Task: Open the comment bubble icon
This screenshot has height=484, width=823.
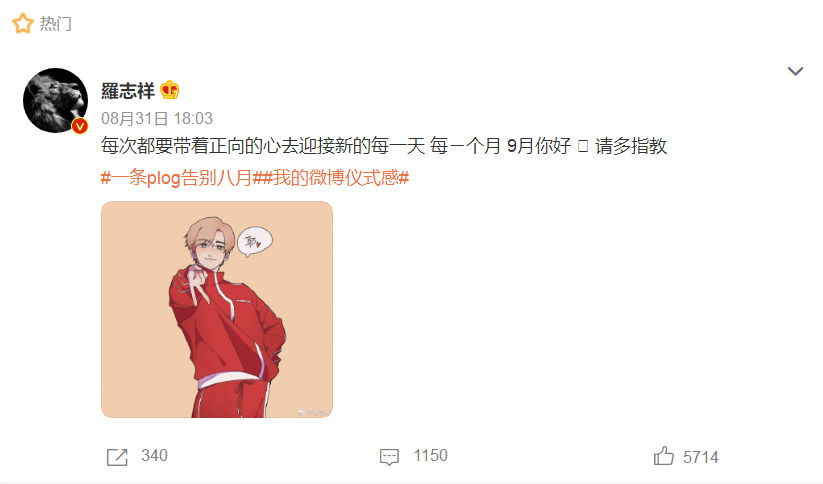Action: 389,457
